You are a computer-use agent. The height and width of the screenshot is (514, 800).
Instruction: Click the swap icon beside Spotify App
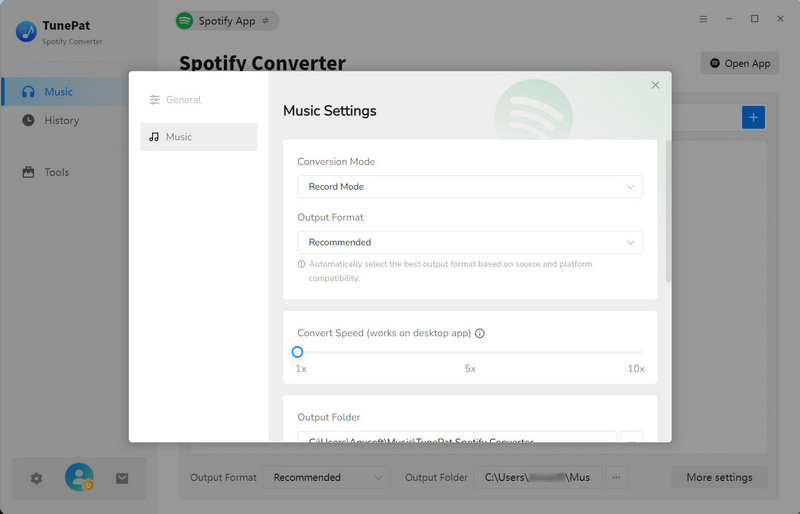coord(266,21)
